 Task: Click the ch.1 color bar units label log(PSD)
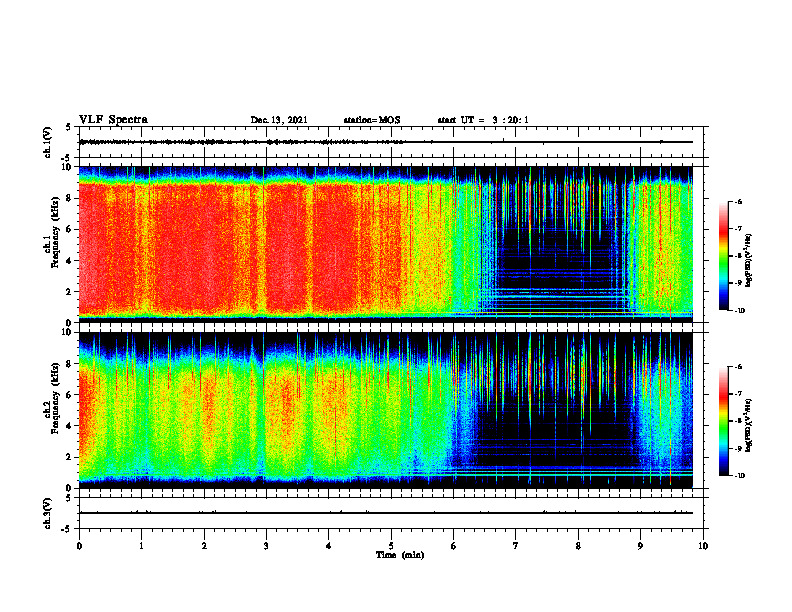tap(748, 260)
